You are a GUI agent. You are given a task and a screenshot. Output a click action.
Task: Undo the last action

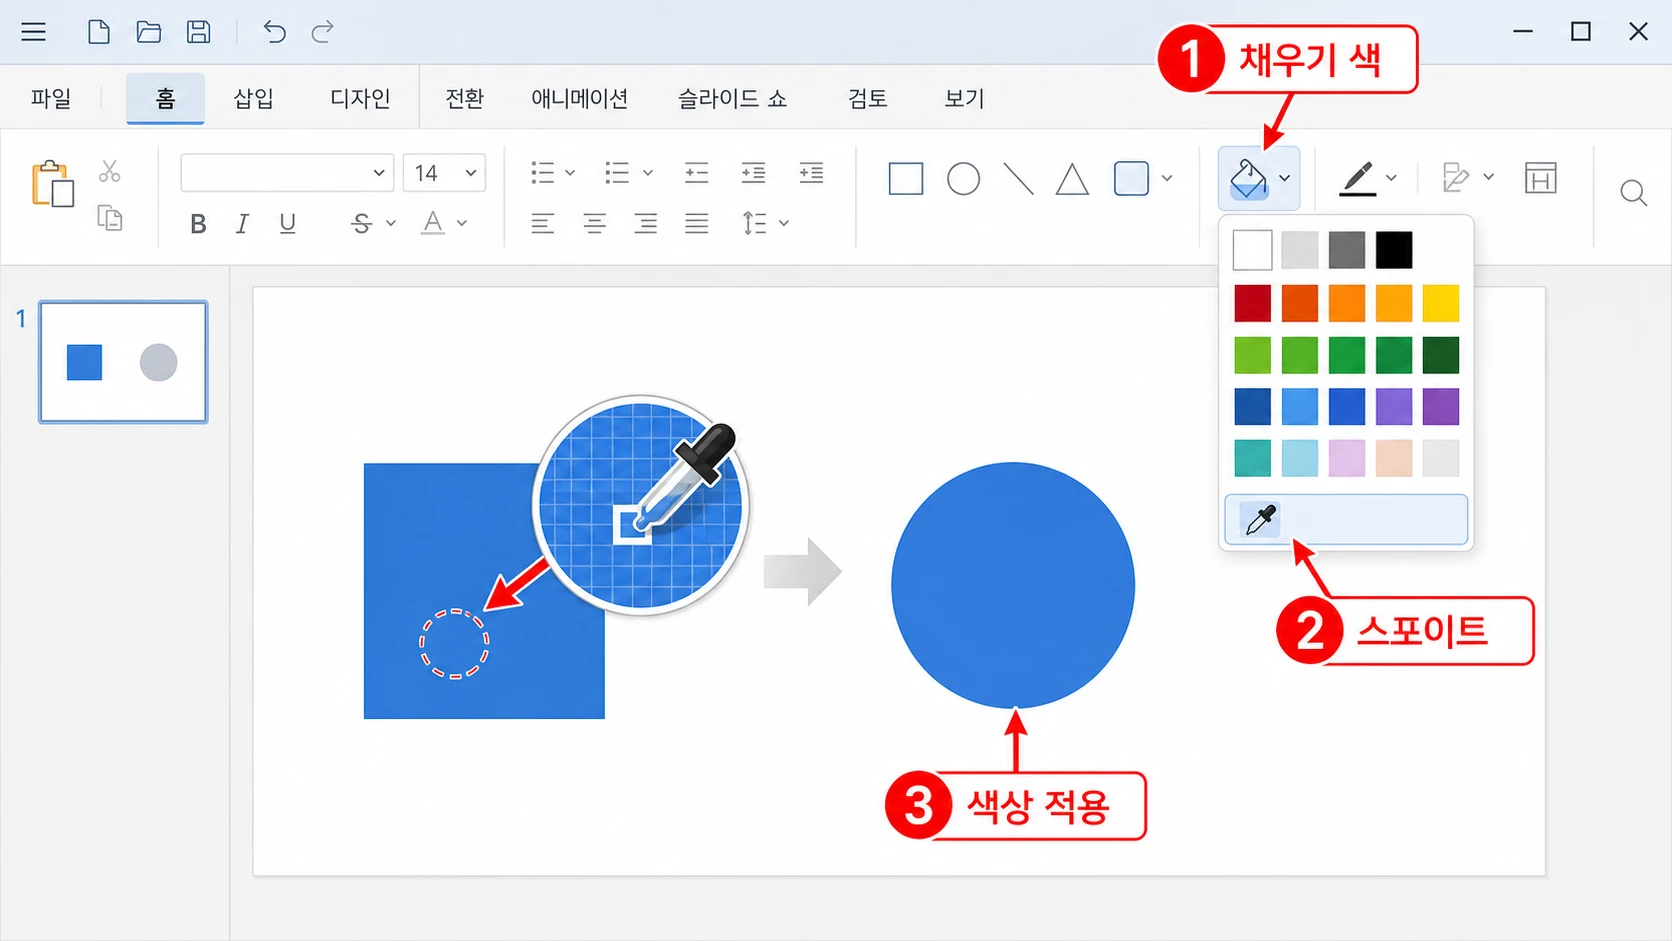[274, 32]
